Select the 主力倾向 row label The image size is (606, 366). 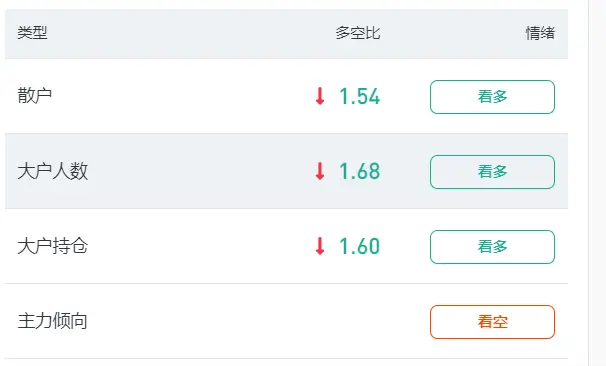point(53,321)
